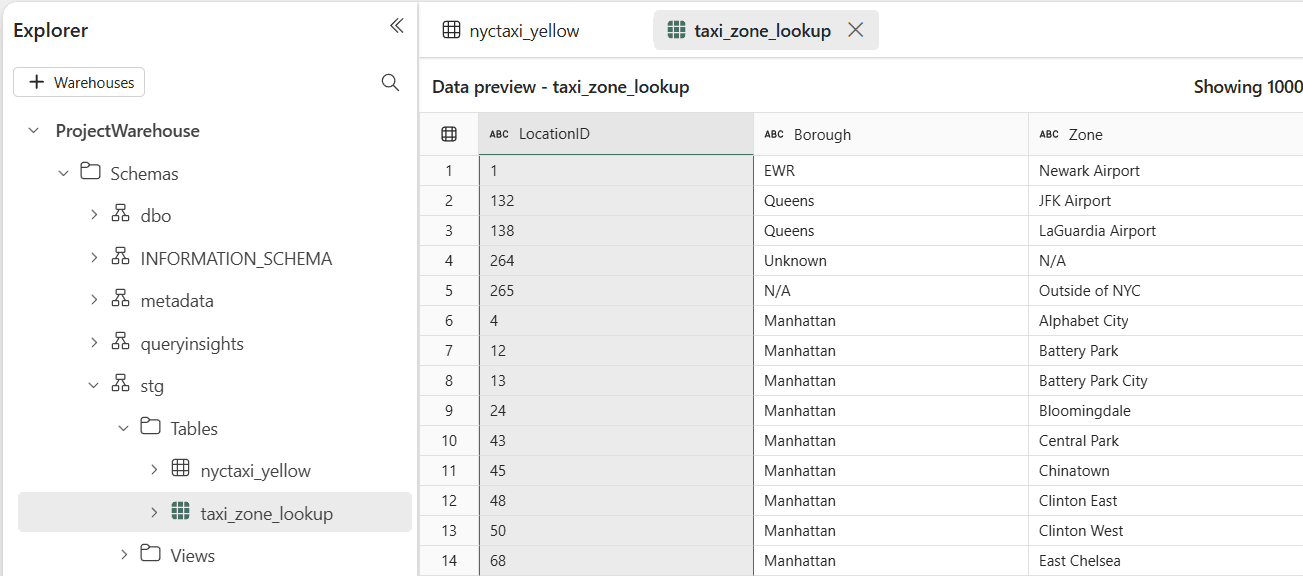Select the Views folder label
This screenshot has height=576, width=1303.
(x=192, y=555)
